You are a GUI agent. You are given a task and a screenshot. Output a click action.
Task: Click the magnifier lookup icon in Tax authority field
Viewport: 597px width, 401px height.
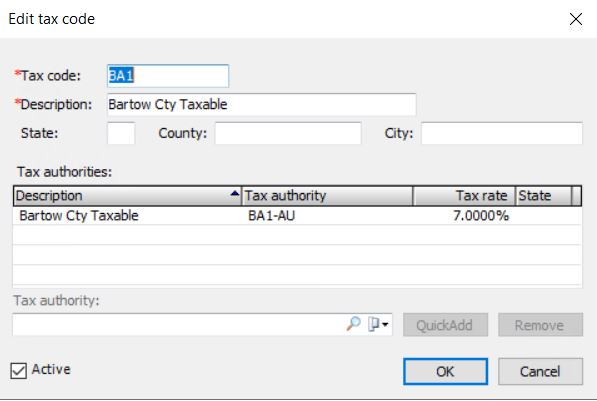pyautogui.click(x=353, y=324)
